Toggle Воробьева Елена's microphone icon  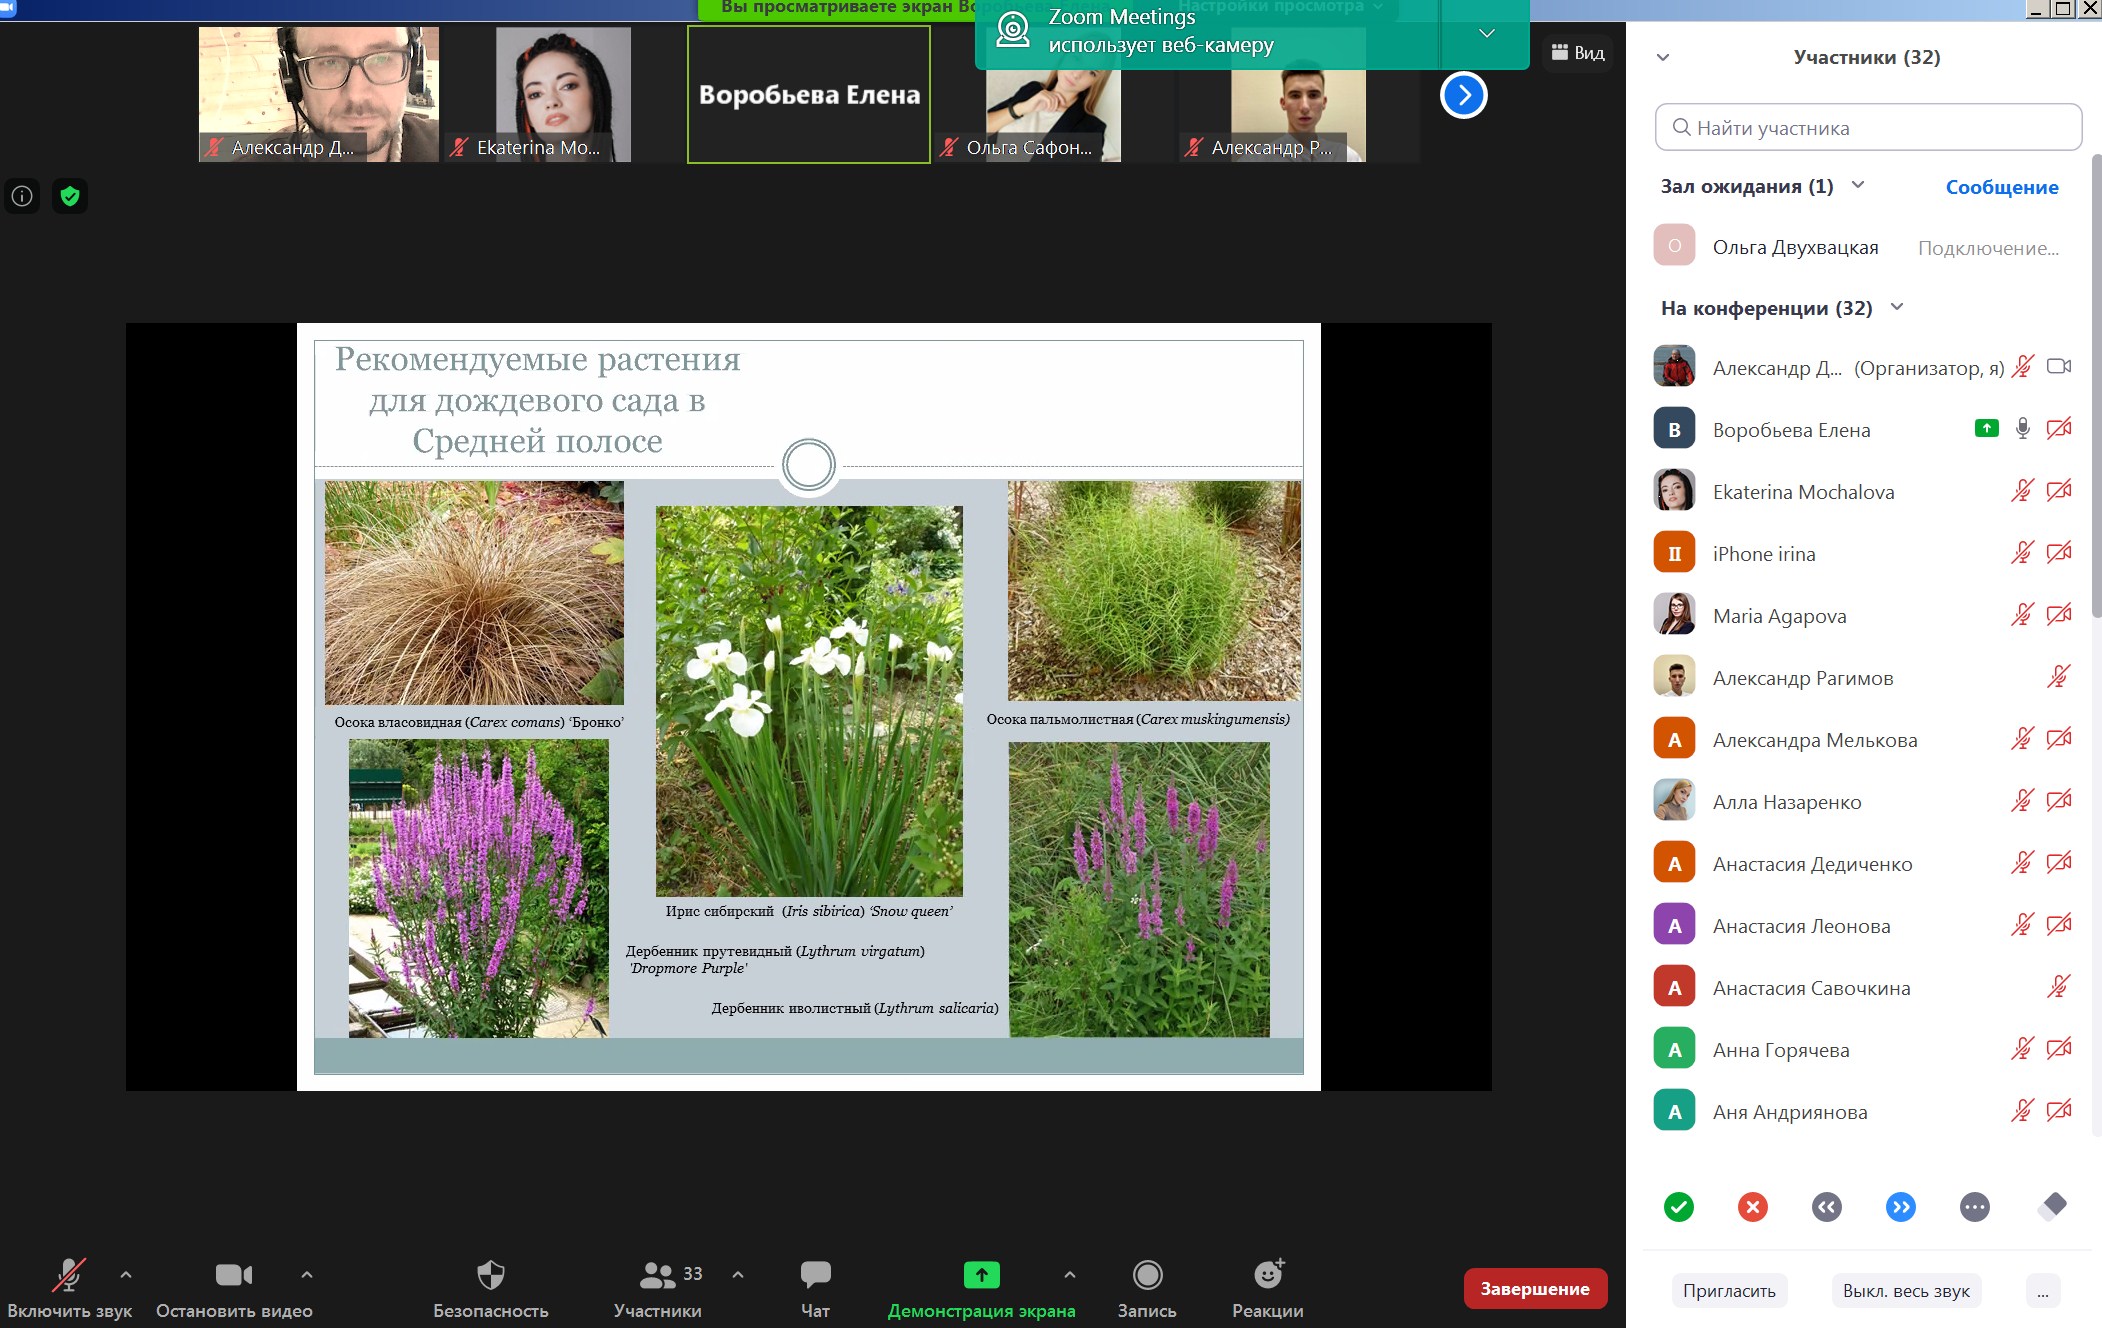coord(2023,429)
